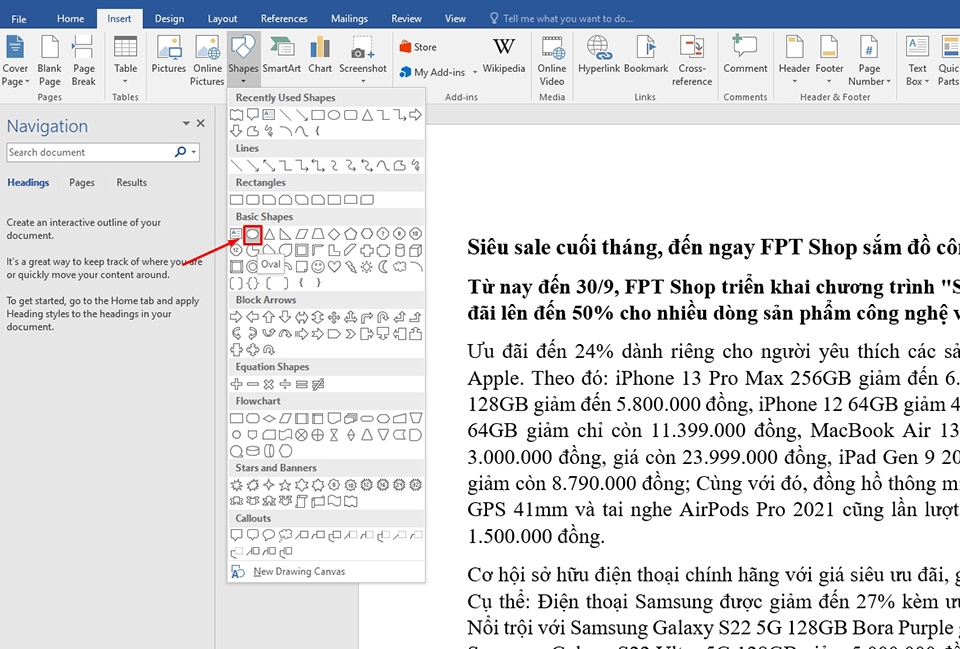
Task: Expand the My Add-ins dropdown arrow
Action: point(474,72)
